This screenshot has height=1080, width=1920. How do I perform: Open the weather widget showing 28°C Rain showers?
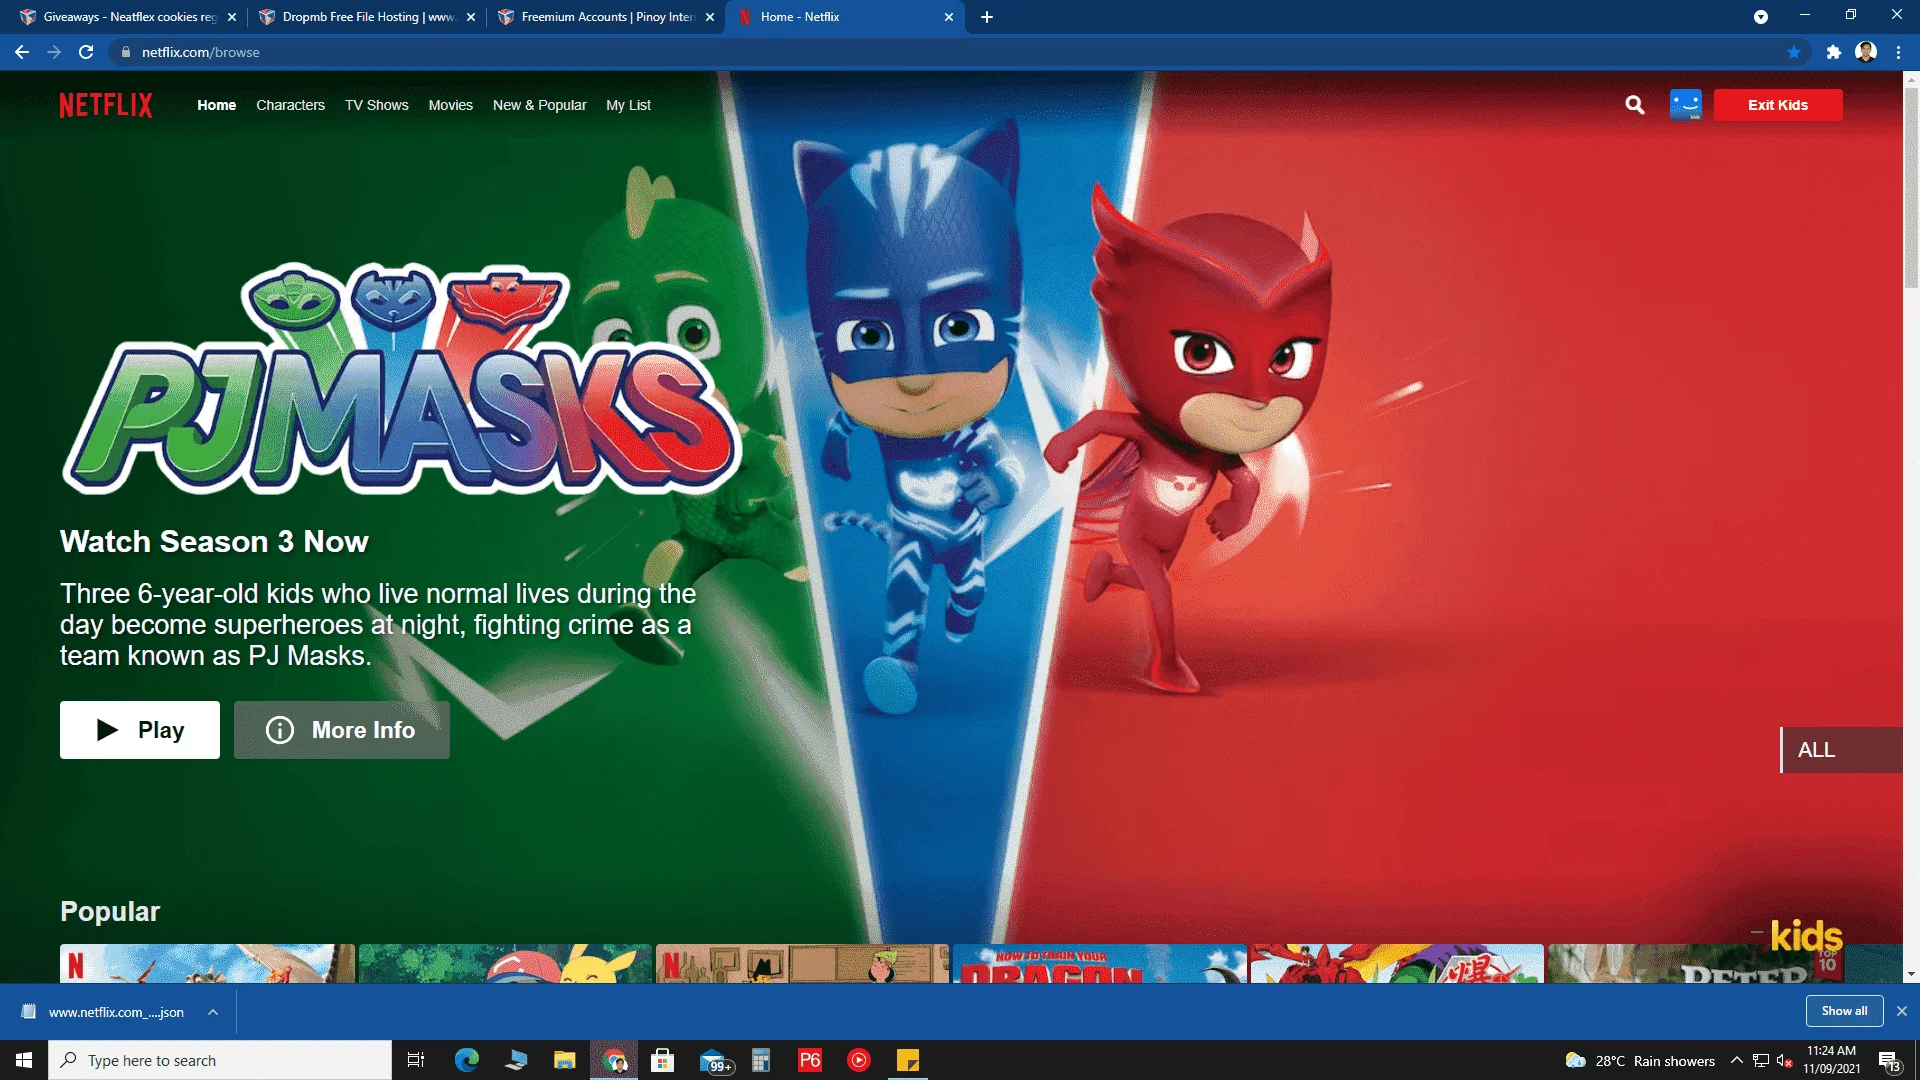[1640, 1061]
